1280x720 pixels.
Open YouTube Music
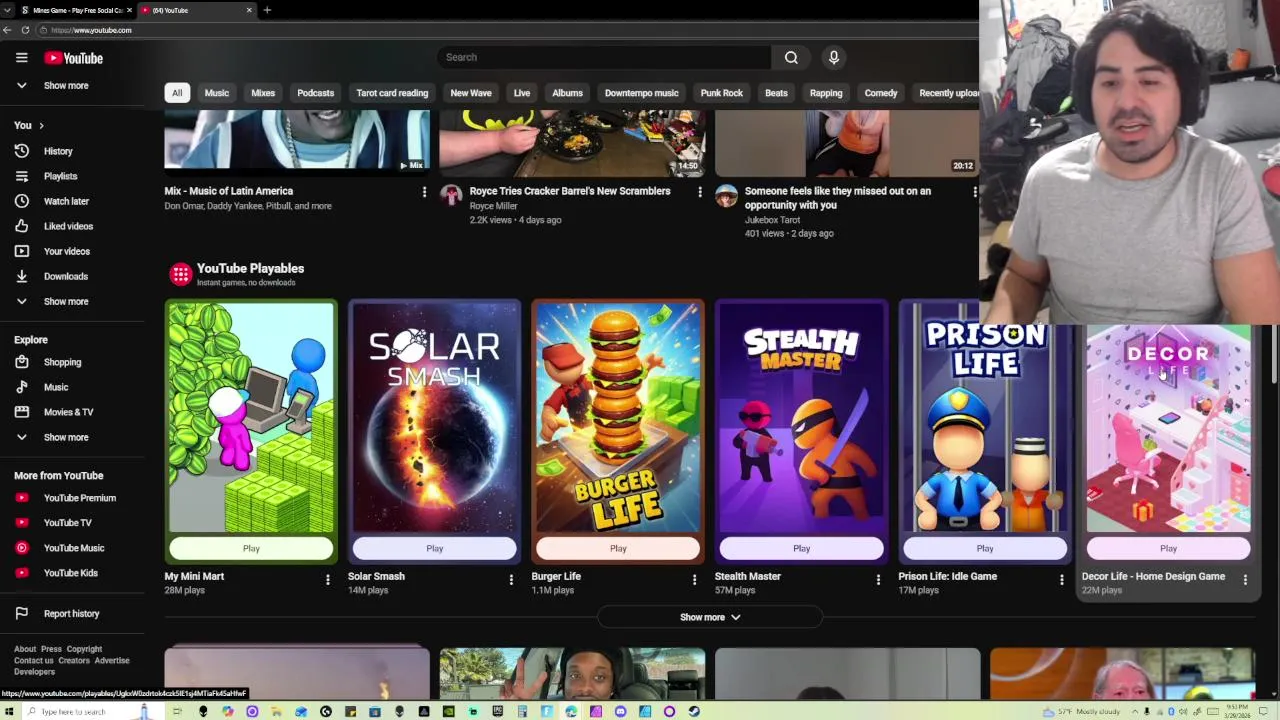(x=75, y=548)
